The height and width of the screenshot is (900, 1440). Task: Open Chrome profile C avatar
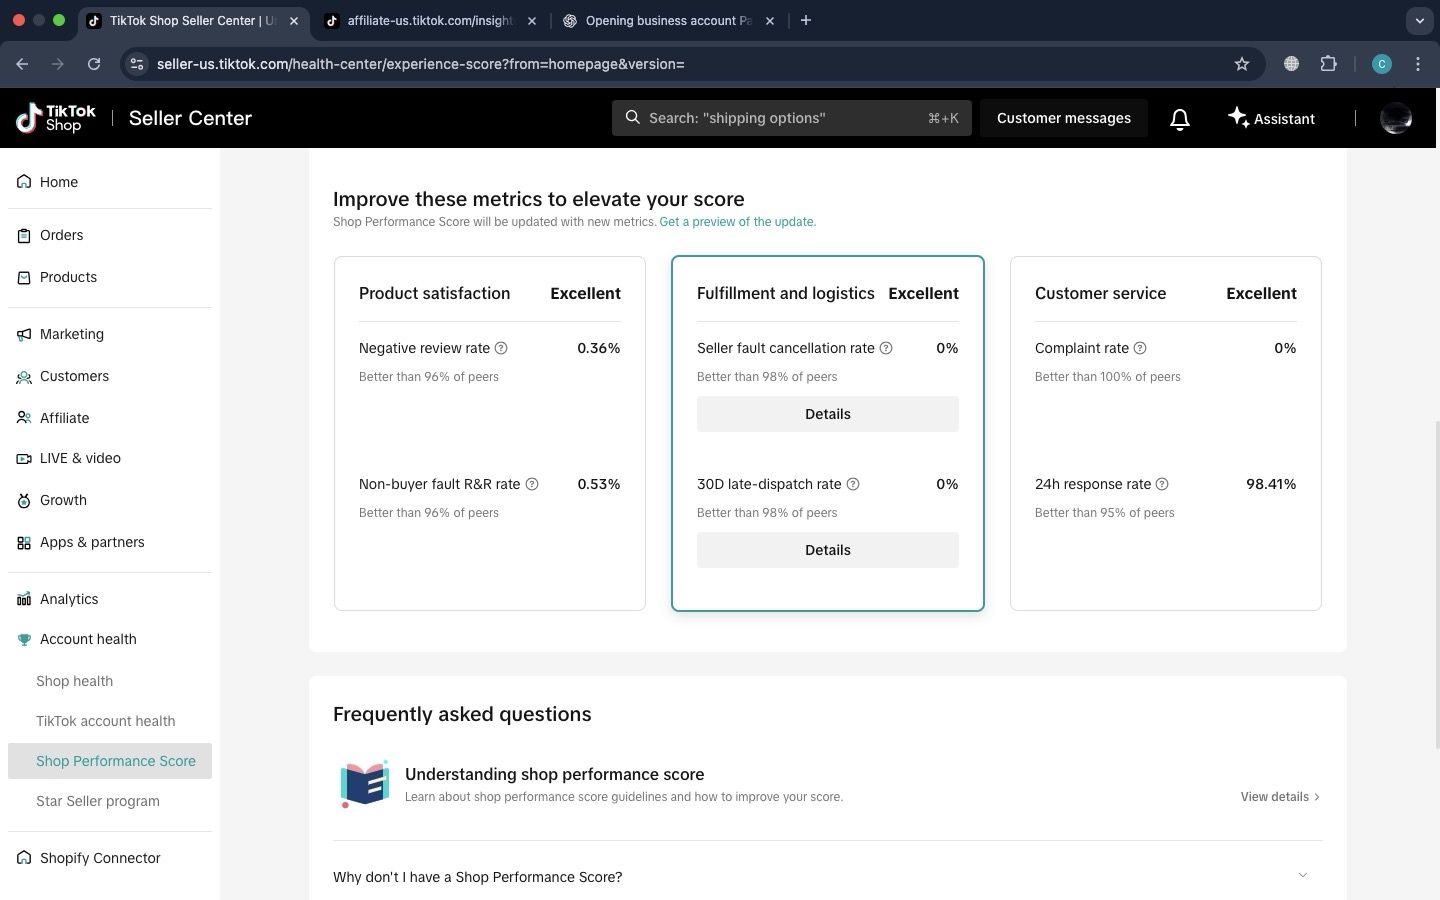[1382, 64]
